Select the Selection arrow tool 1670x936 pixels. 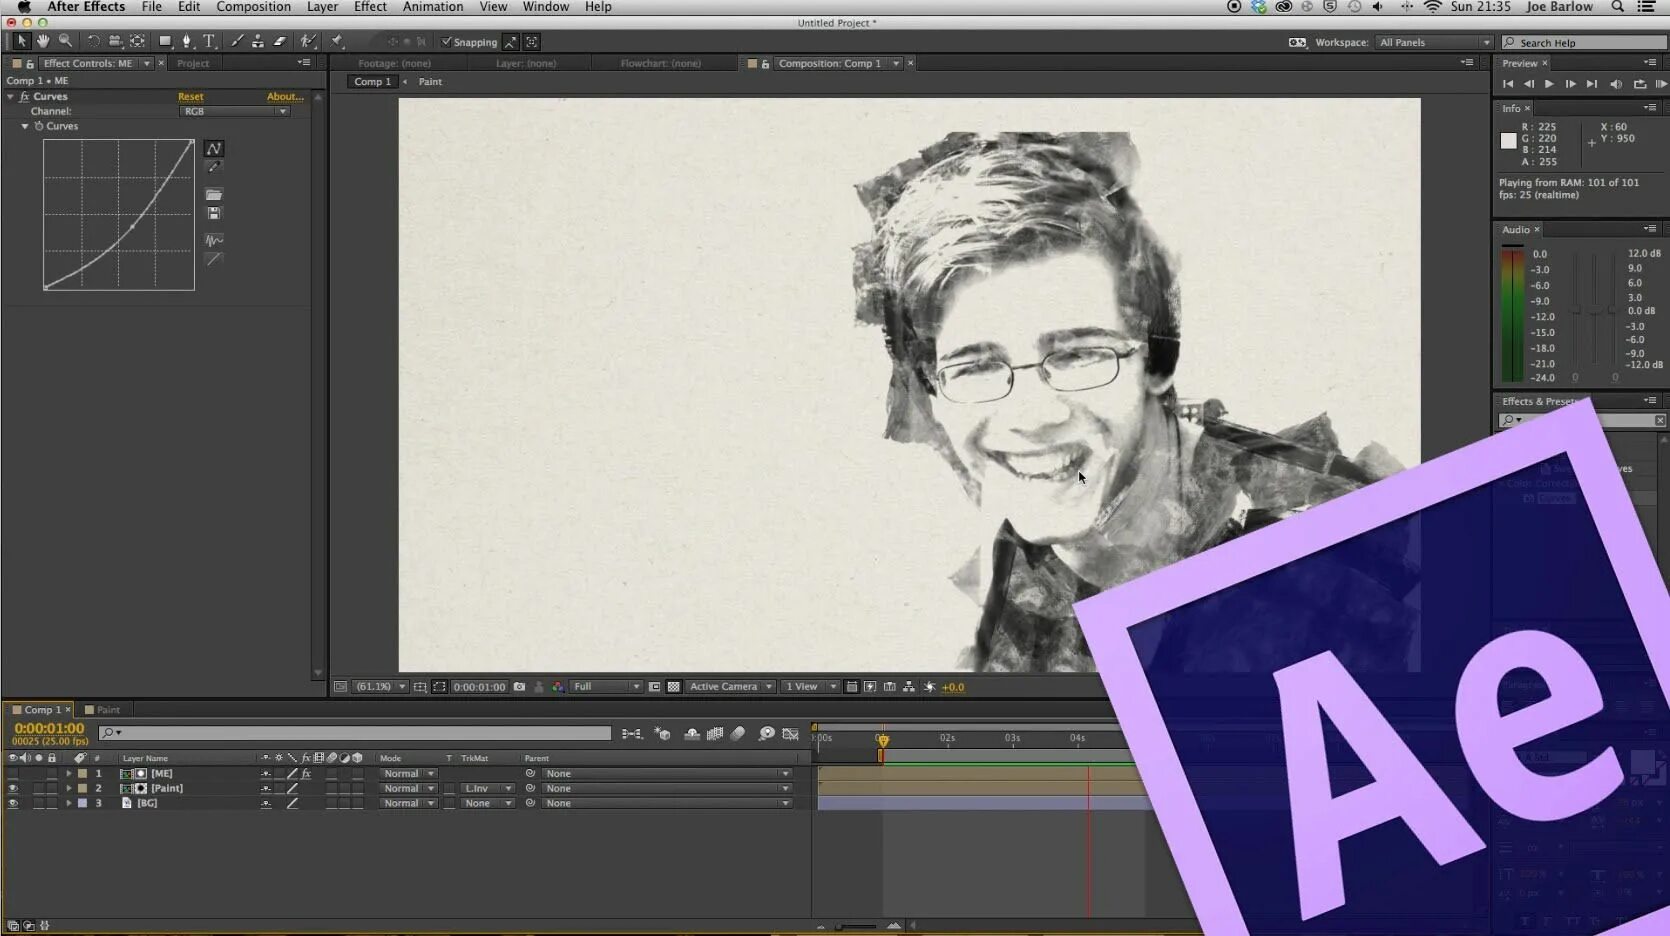[20, 41]
